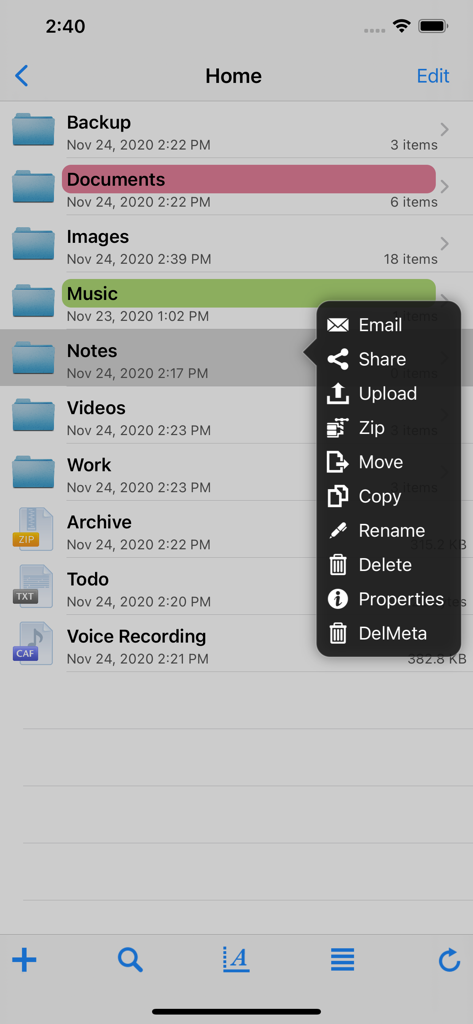Tap the Backup folder icon

pyautogui.click(x=33, y=129)
